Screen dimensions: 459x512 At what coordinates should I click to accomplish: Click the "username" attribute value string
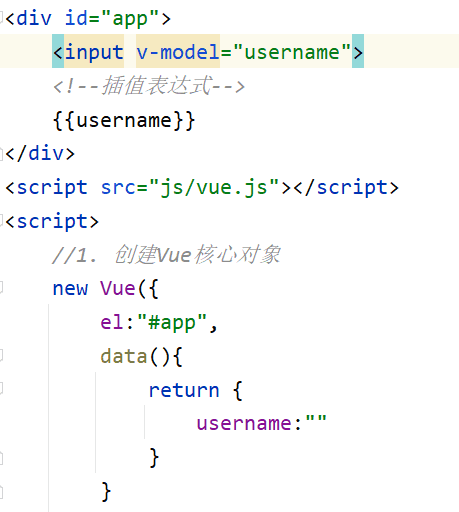point(292,52)
